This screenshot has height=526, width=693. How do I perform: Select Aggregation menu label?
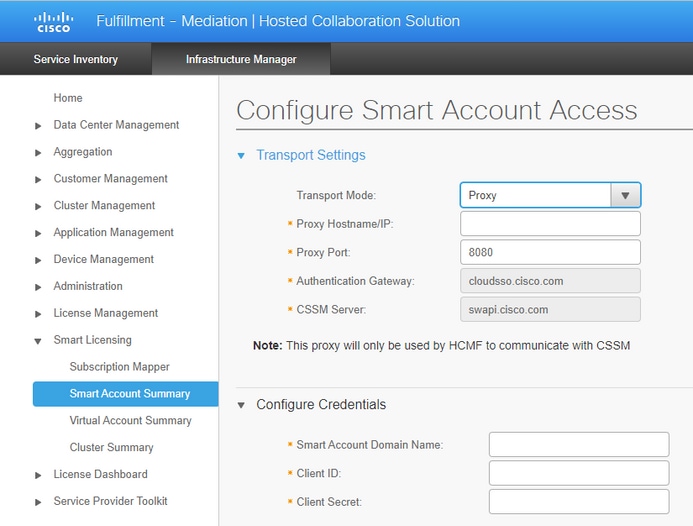click(83, 152)
